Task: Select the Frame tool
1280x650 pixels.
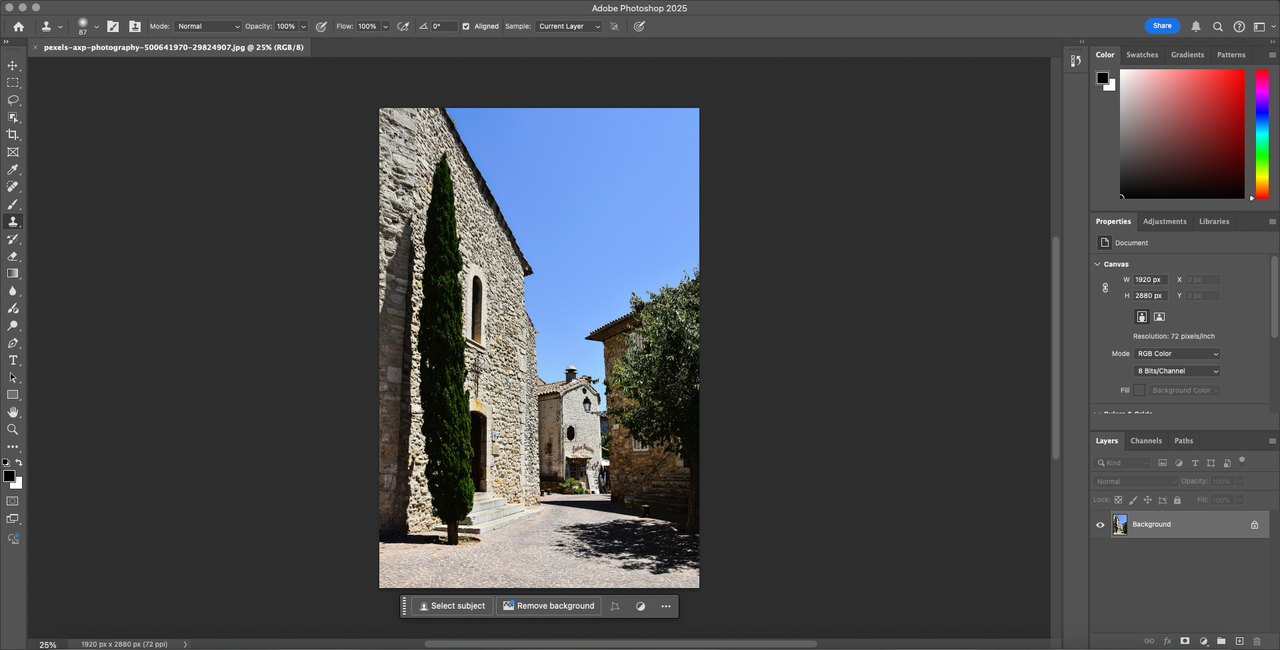Action: click(x=13, y=152)
